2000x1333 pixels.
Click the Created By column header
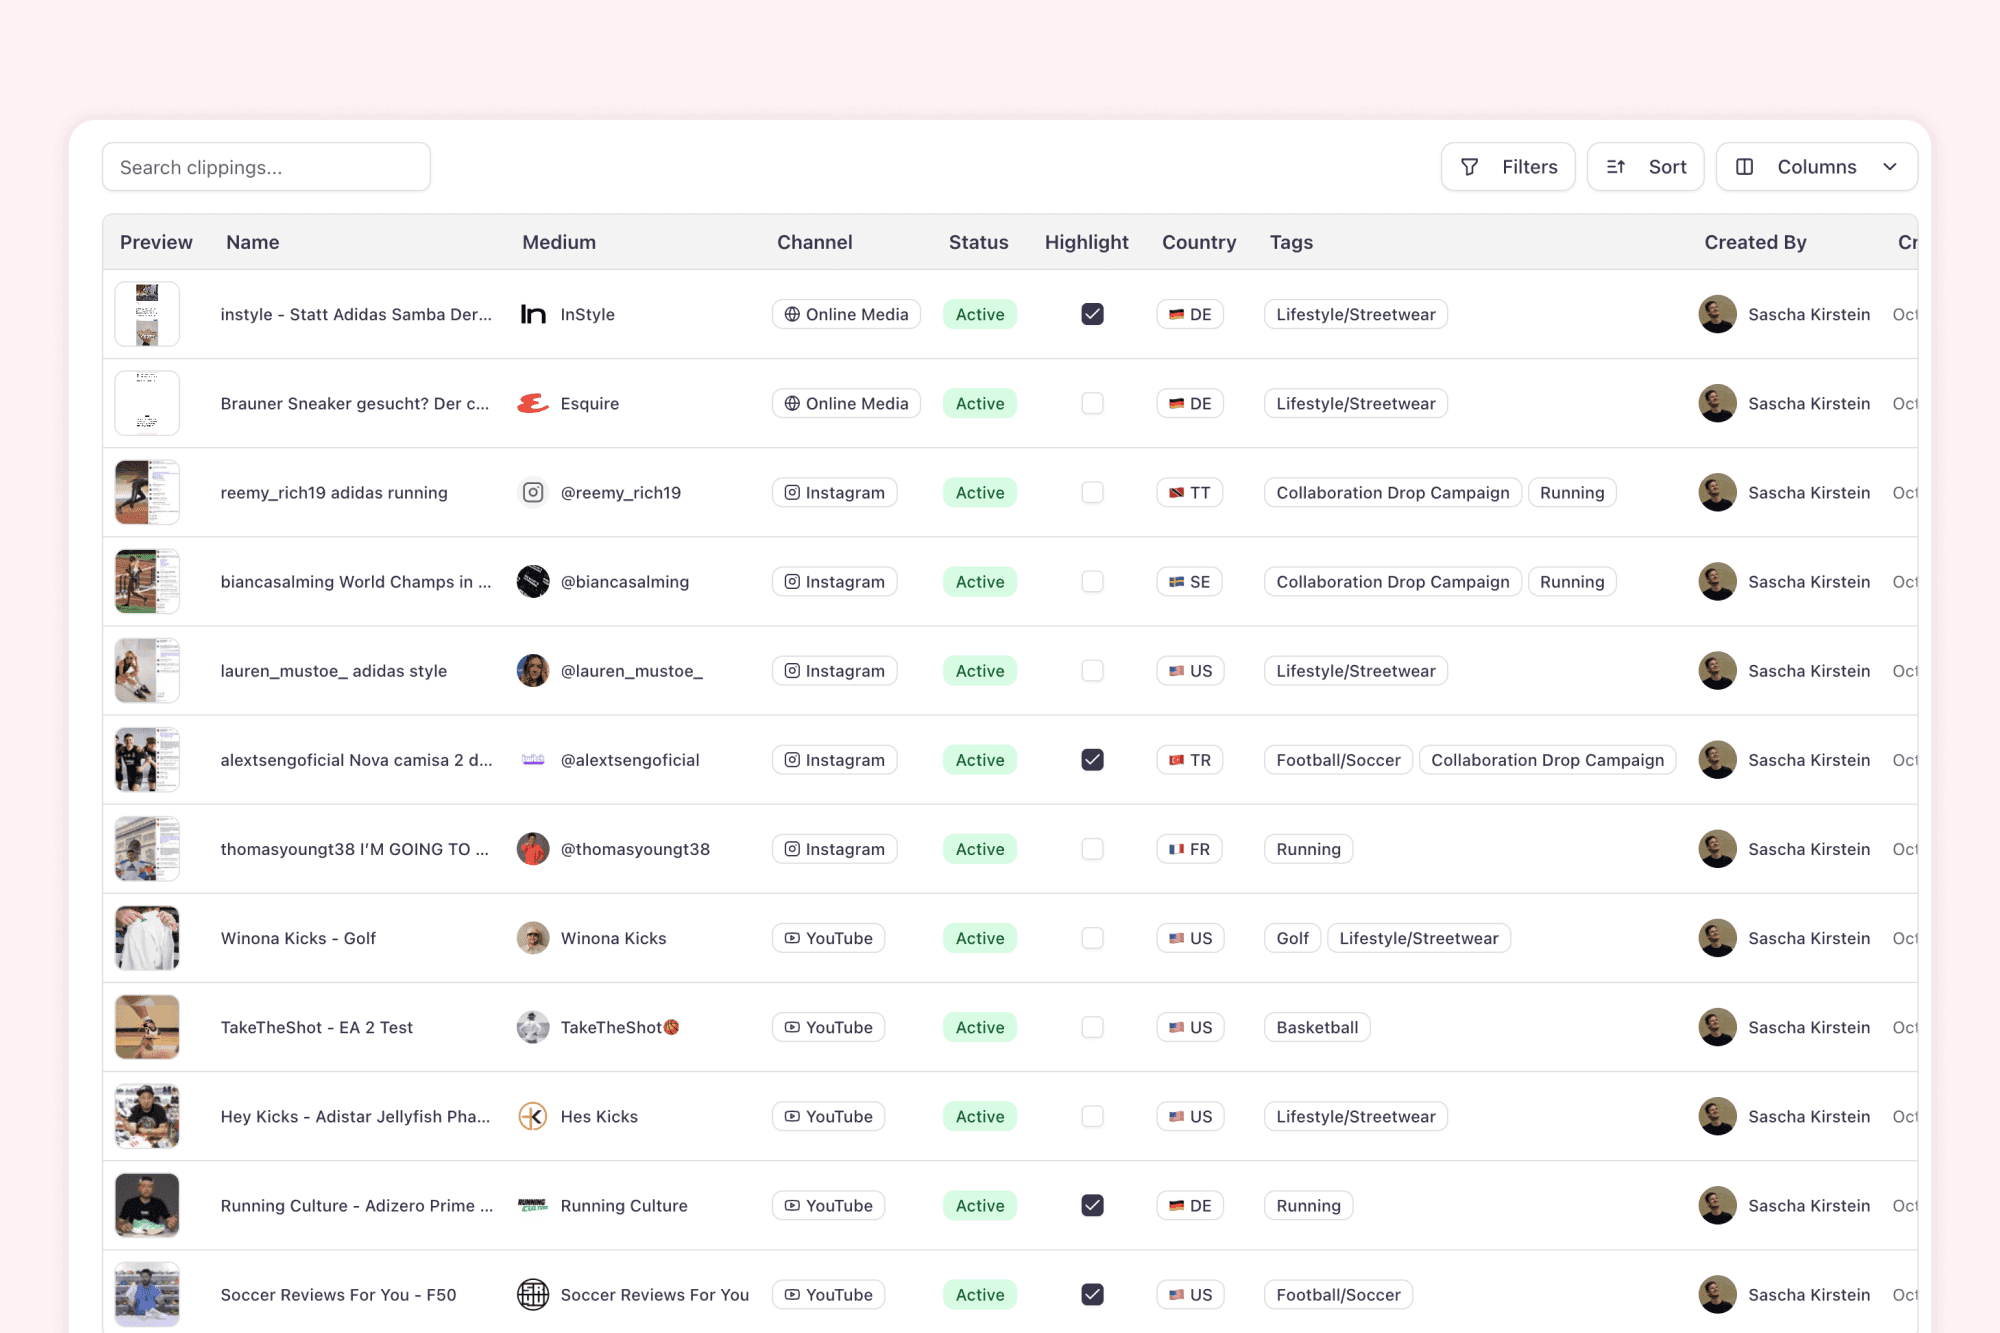point(1755,242)
